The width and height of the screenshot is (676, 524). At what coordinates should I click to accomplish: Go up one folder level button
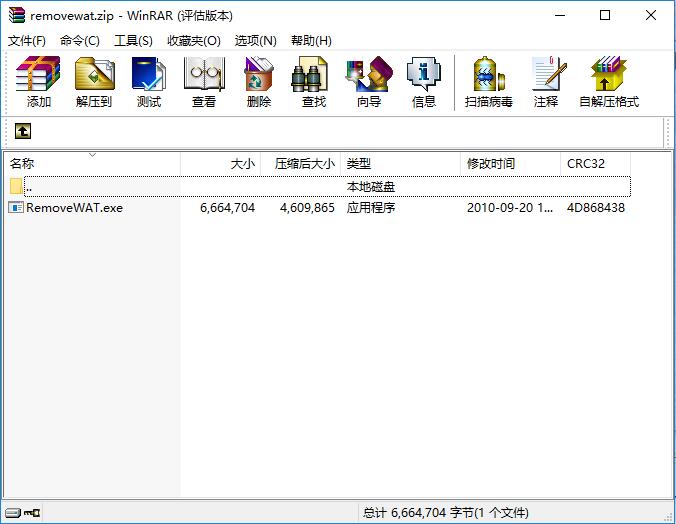[22, 131]
